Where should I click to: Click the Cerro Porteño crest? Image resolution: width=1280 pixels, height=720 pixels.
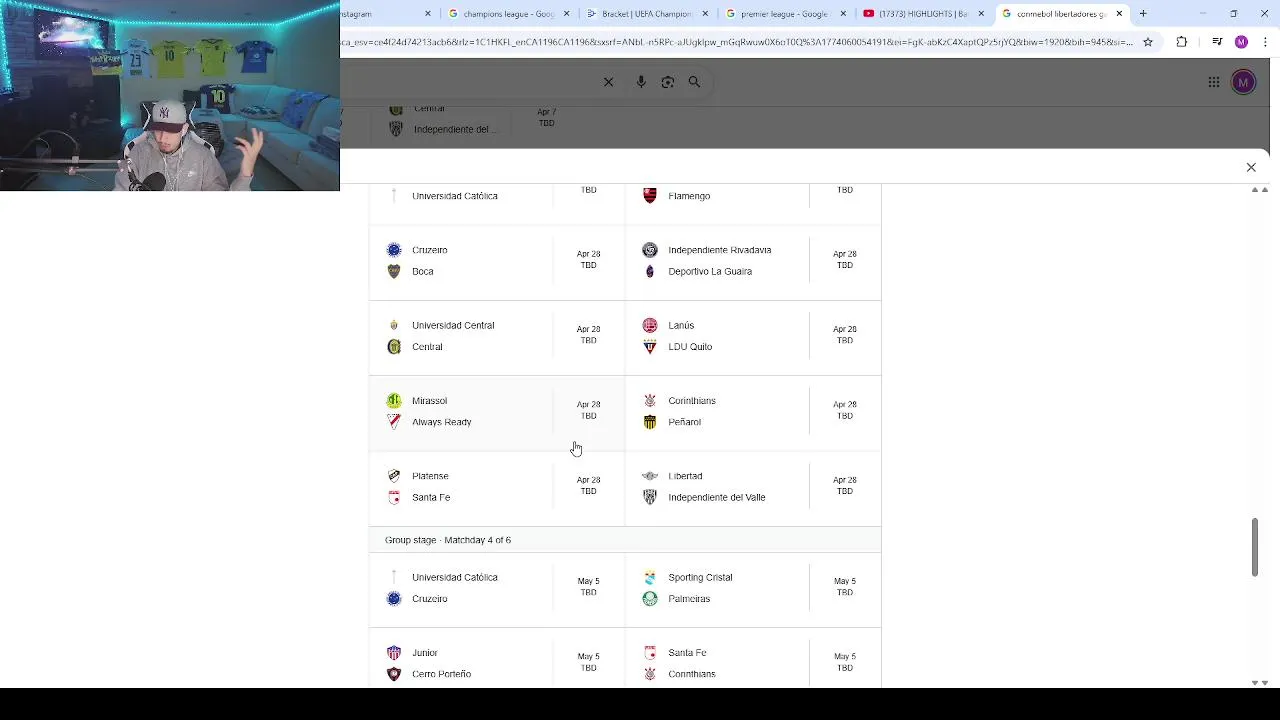click(394, 674)
